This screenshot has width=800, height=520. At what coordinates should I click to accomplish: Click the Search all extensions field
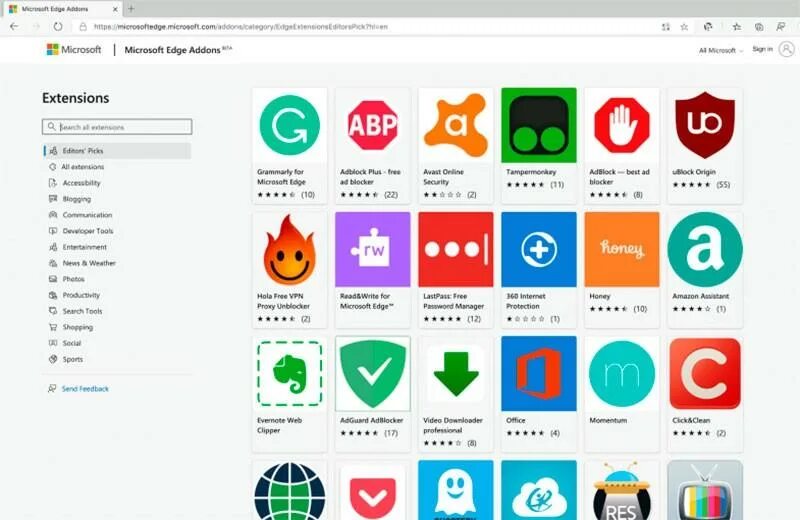[117, 127]
